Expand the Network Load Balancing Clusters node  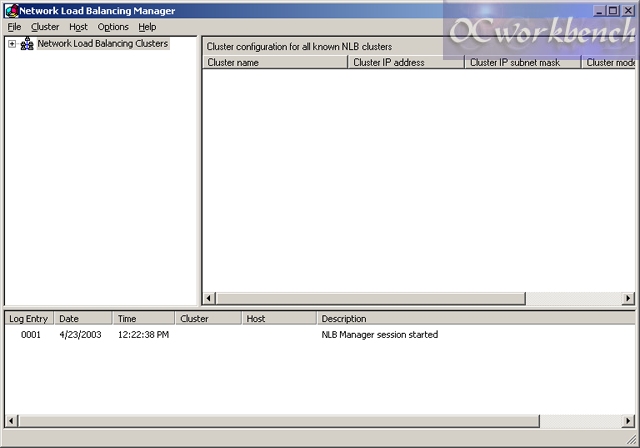tap(12, 44)
